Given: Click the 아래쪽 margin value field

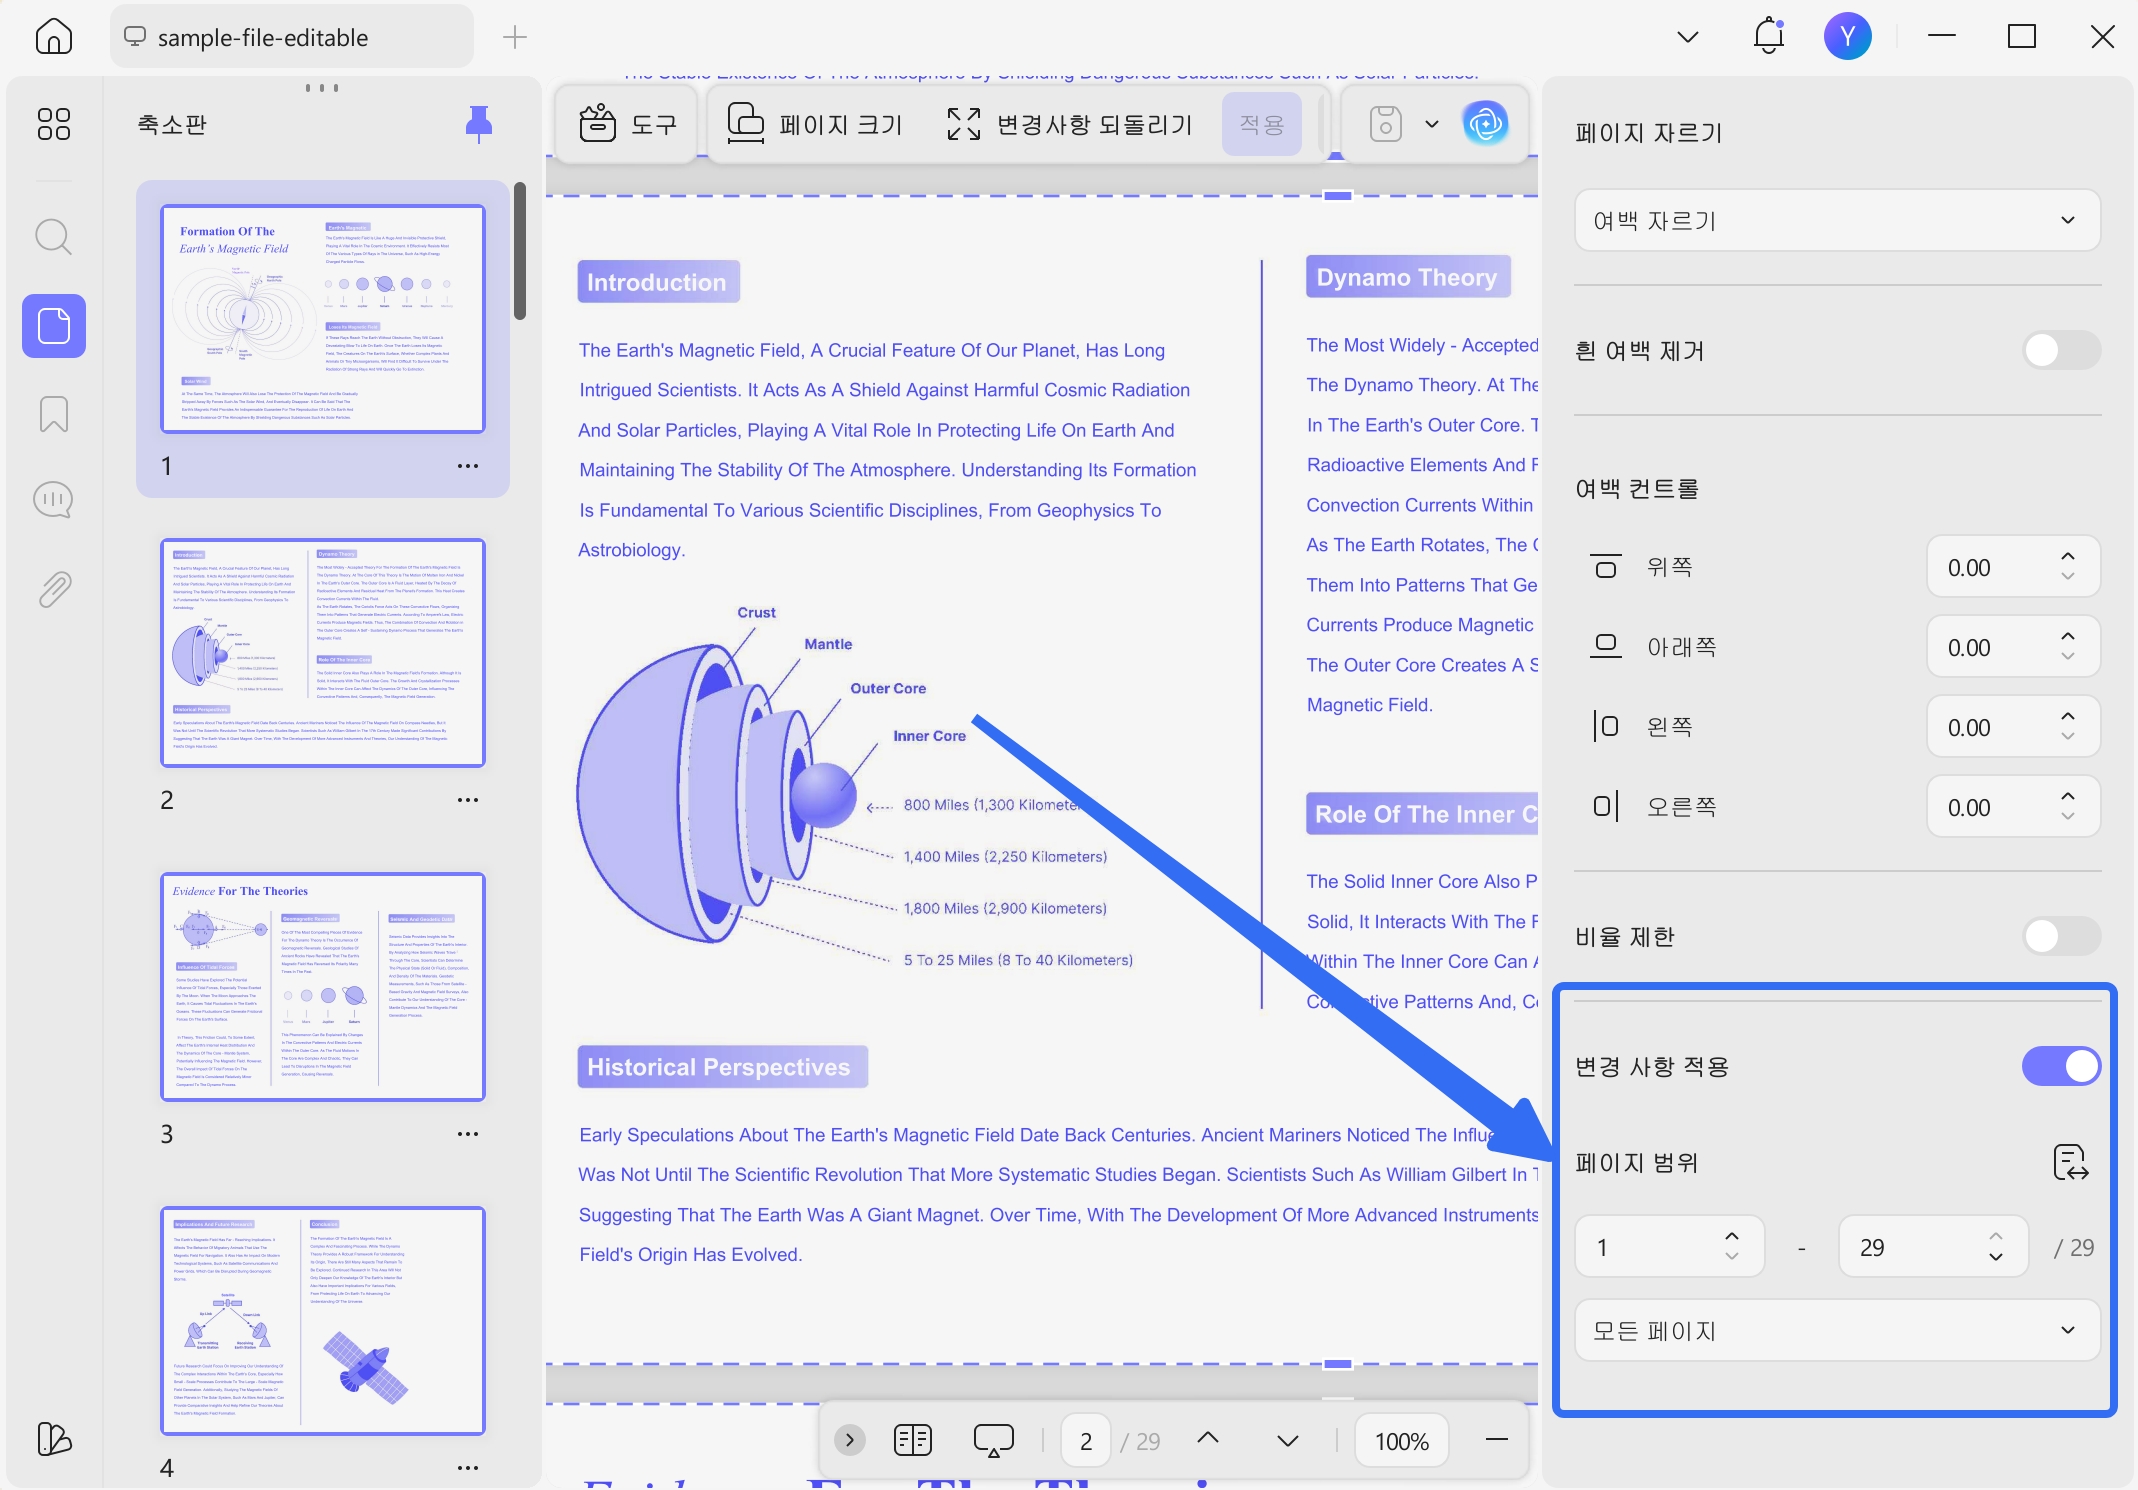Looking at the screenshot, I should pyautogui.click(x=1992, y=647).
